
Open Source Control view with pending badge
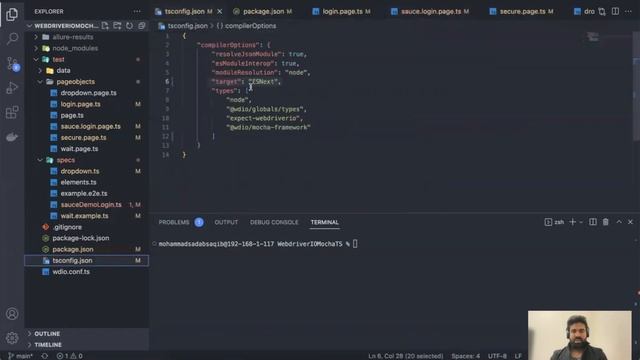pos(12,64)
